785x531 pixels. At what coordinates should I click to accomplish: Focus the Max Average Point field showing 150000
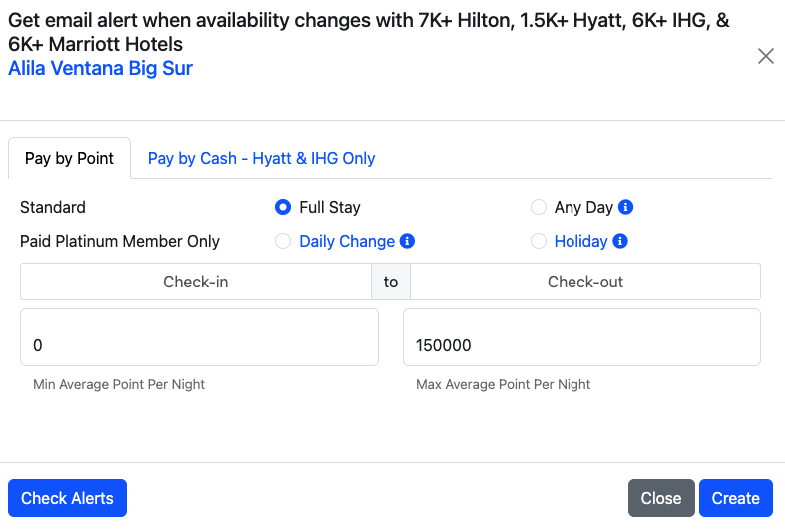[x=582, y=337]
